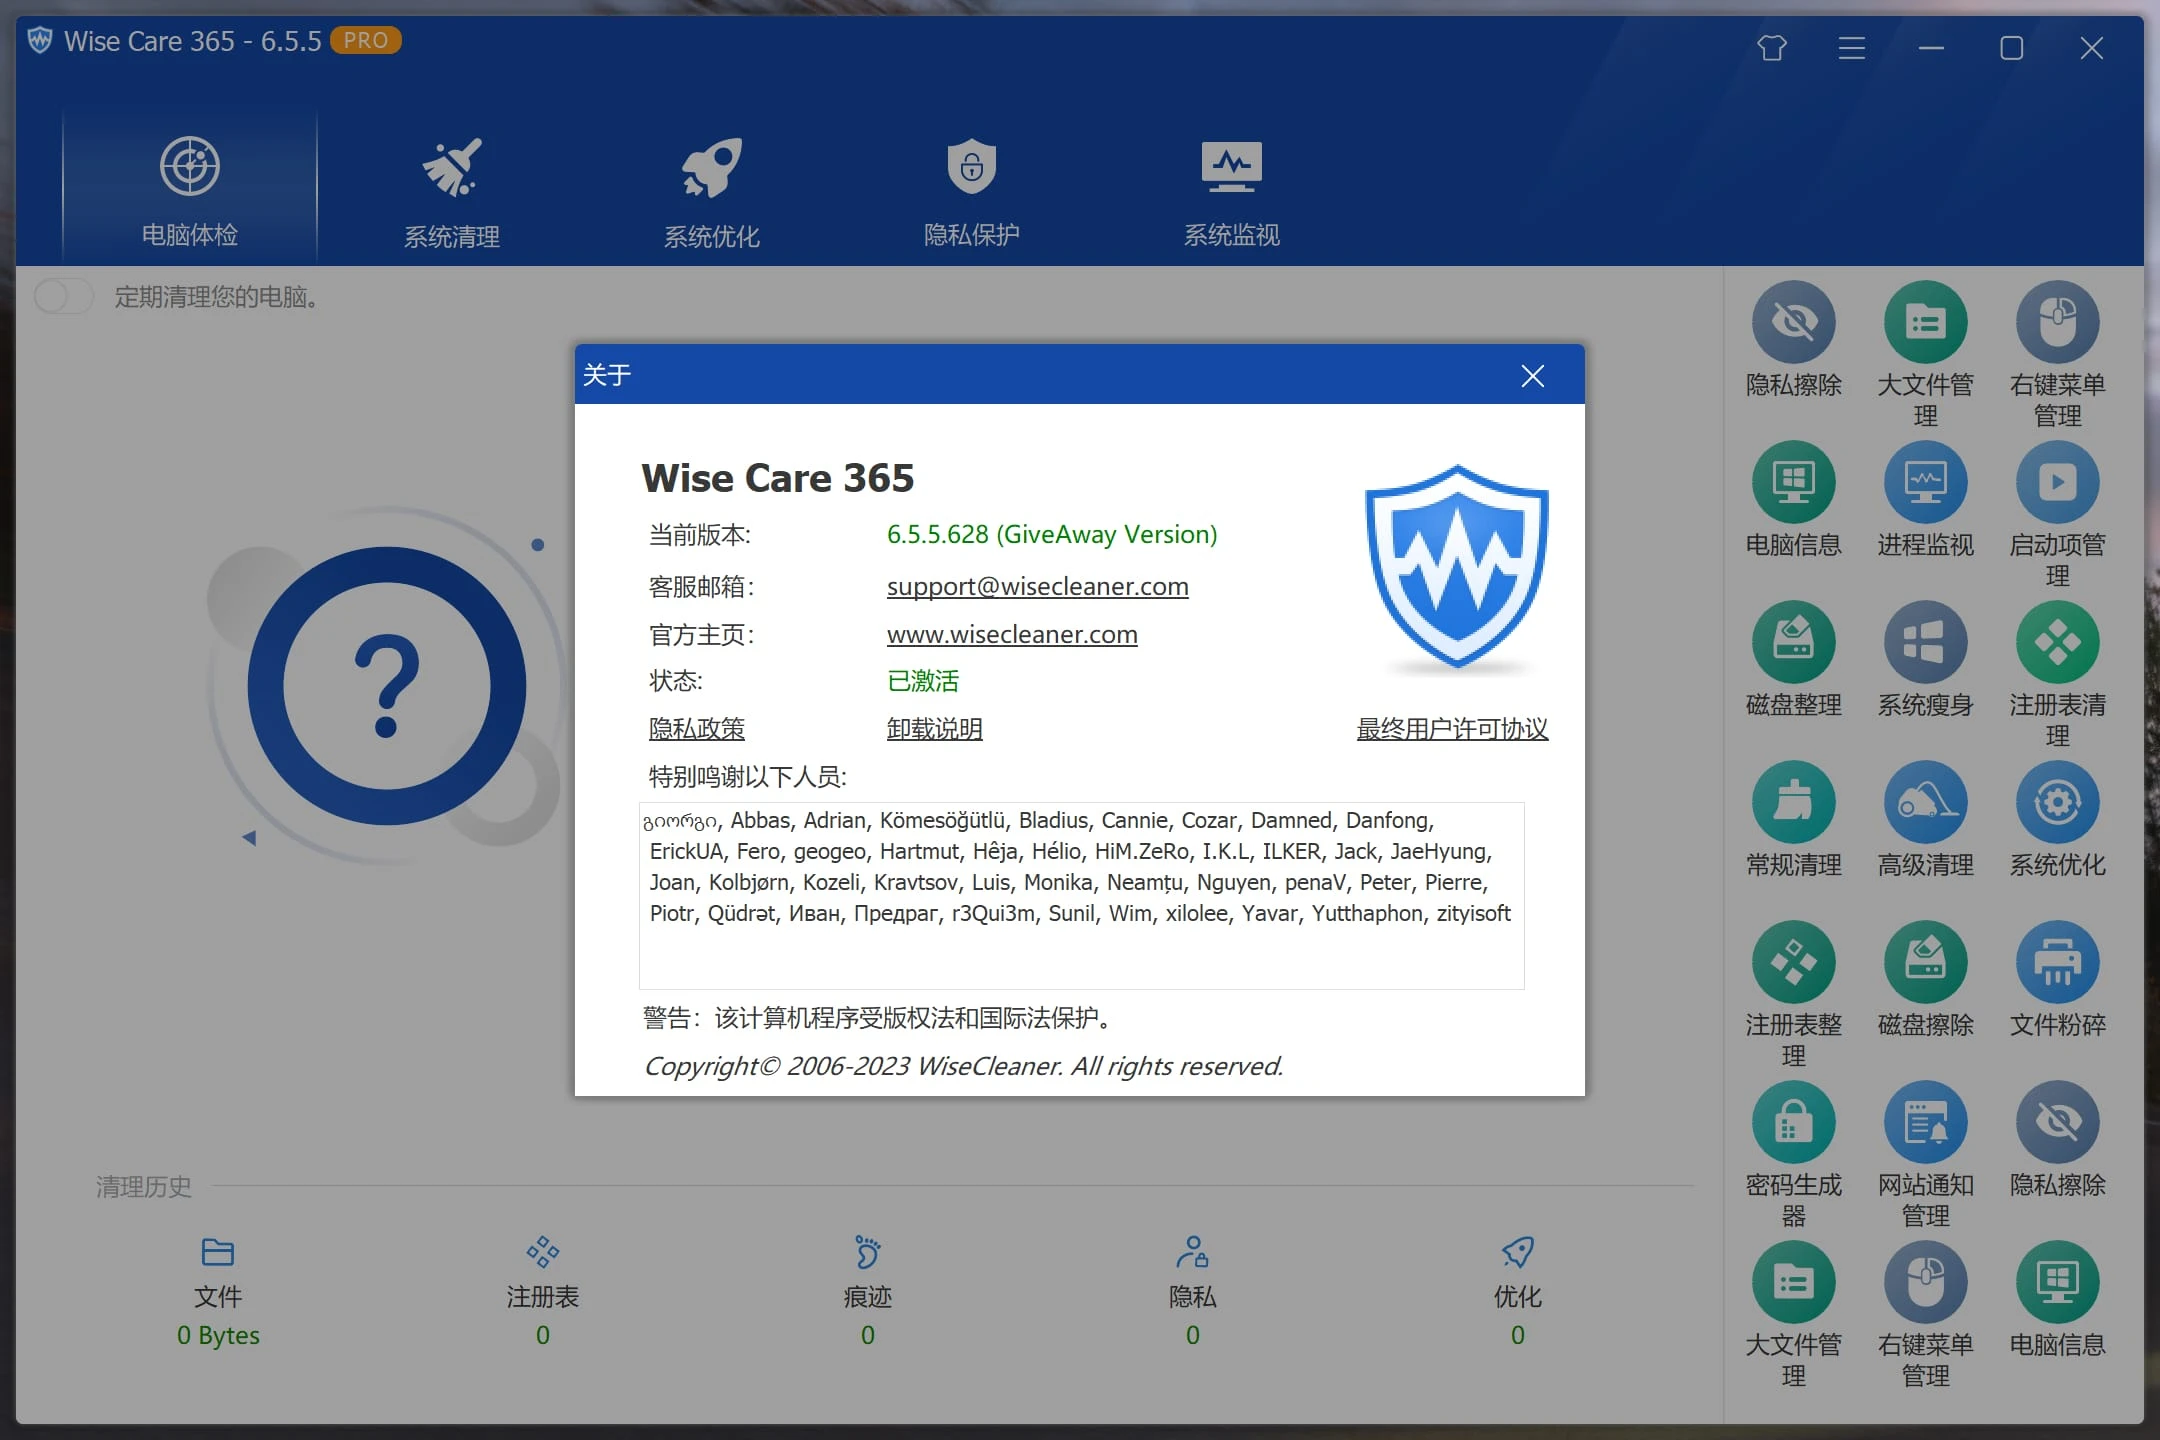Open 注册表整理 tool icon
This screenshot has height=1440, width=2160.
[x=1793, y=962]
